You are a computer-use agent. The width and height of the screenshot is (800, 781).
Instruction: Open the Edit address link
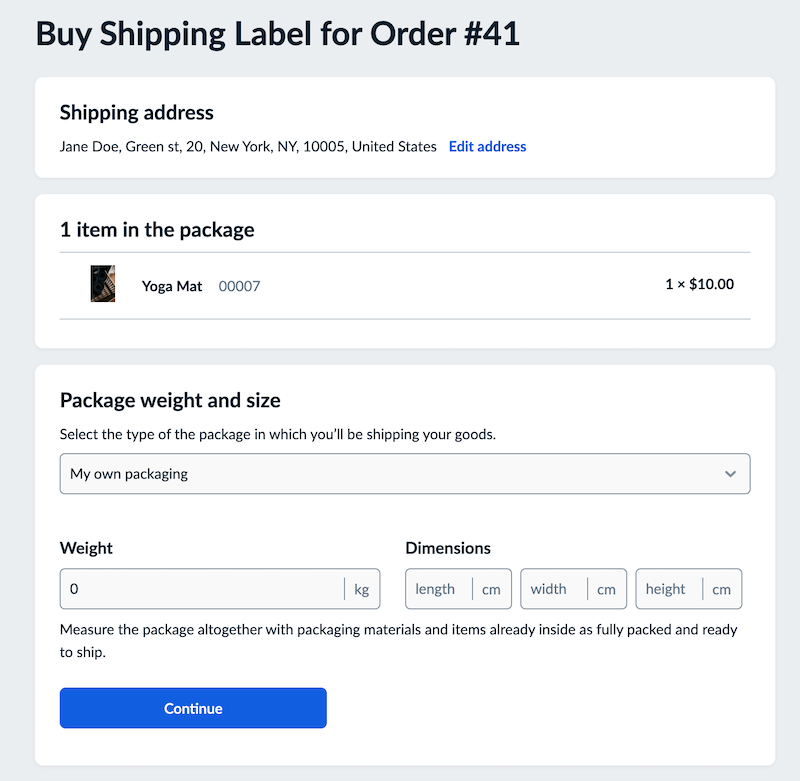pyautogui.click(x=487, y=146)
